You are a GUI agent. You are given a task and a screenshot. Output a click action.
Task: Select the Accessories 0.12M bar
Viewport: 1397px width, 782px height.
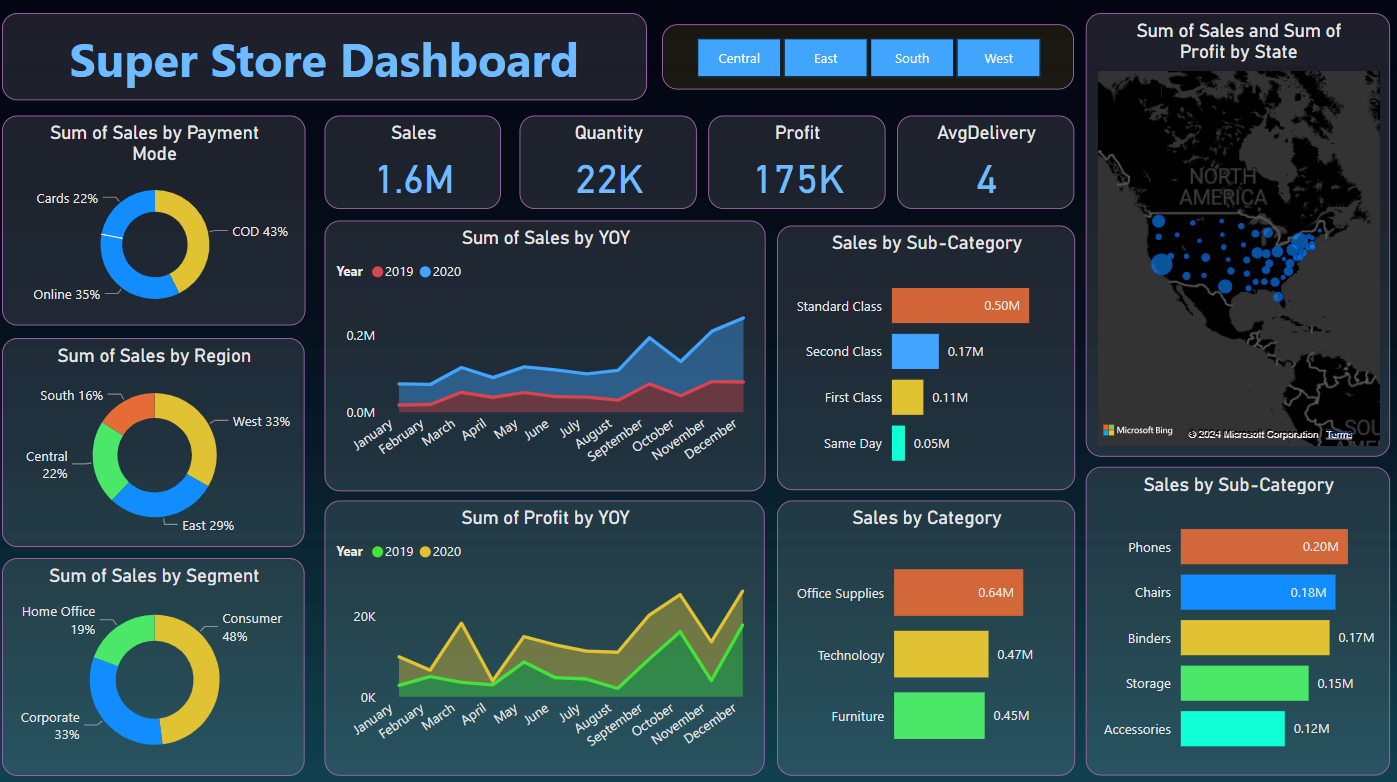tap(1232, 729)
